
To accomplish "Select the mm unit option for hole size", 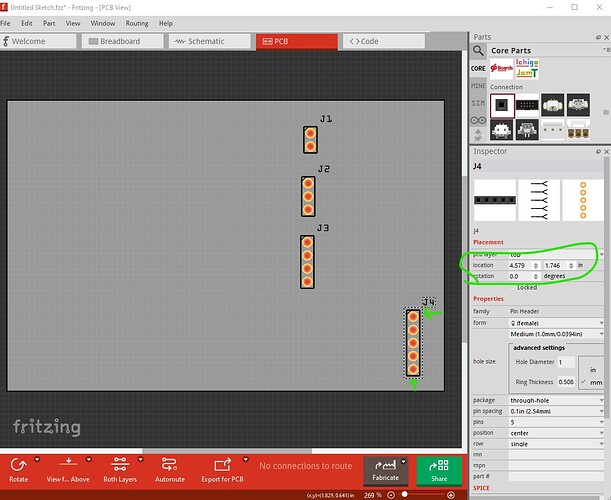I will coord(583,382).
